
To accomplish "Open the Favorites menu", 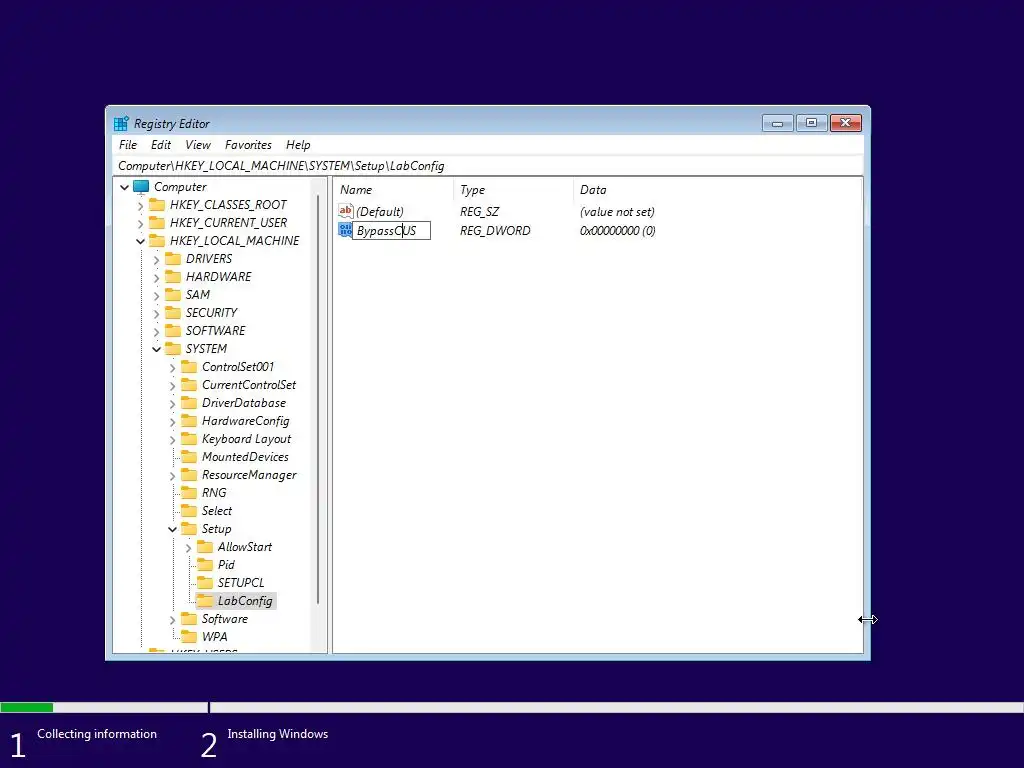I will 248,145.
